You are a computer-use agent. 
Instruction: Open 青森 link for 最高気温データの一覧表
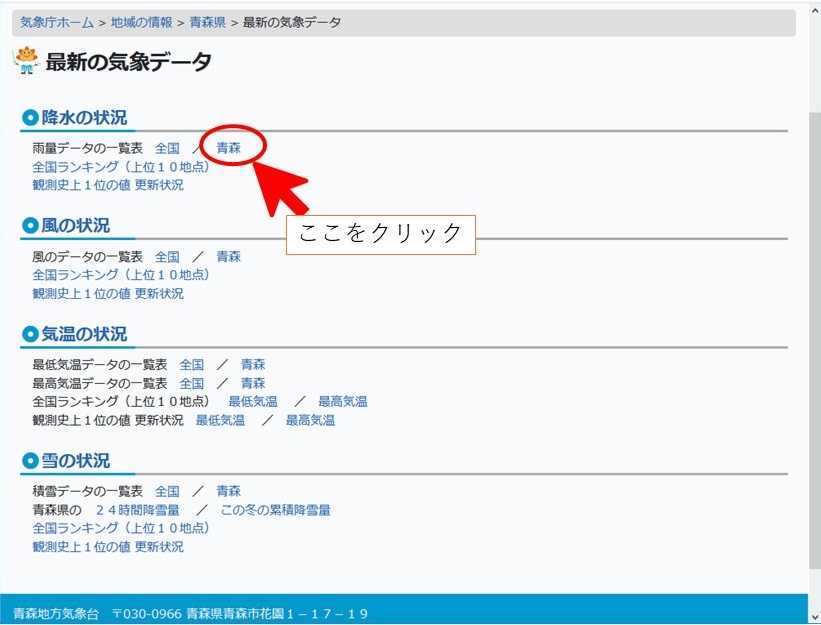point(253,383)
